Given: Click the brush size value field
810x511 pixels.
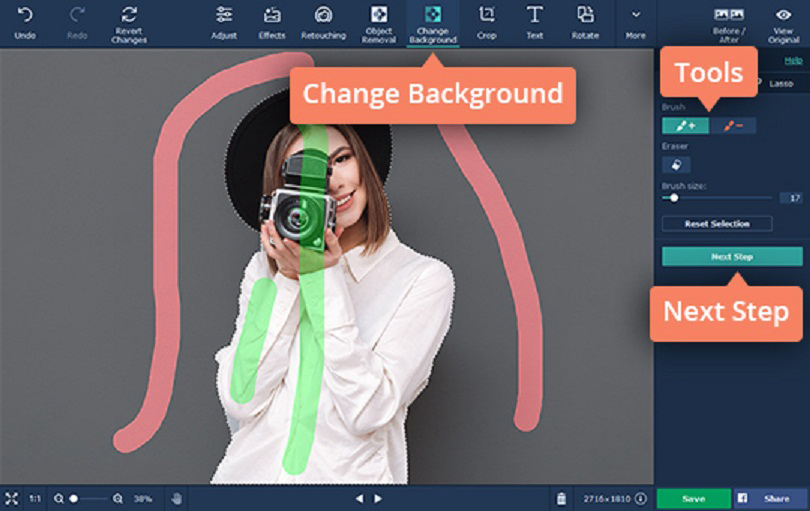Looking at the screenshot, I should coord(790,198).
